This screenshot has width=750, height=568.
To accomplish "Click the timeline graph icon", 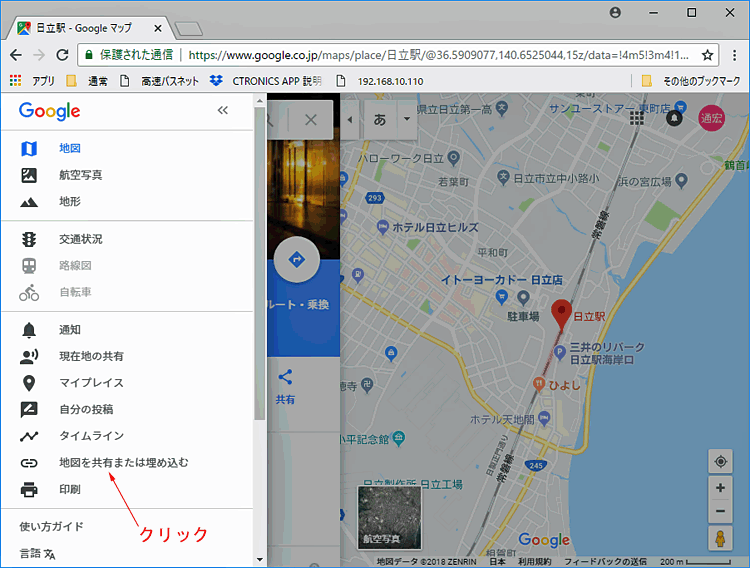I will [x=29, y=436].
